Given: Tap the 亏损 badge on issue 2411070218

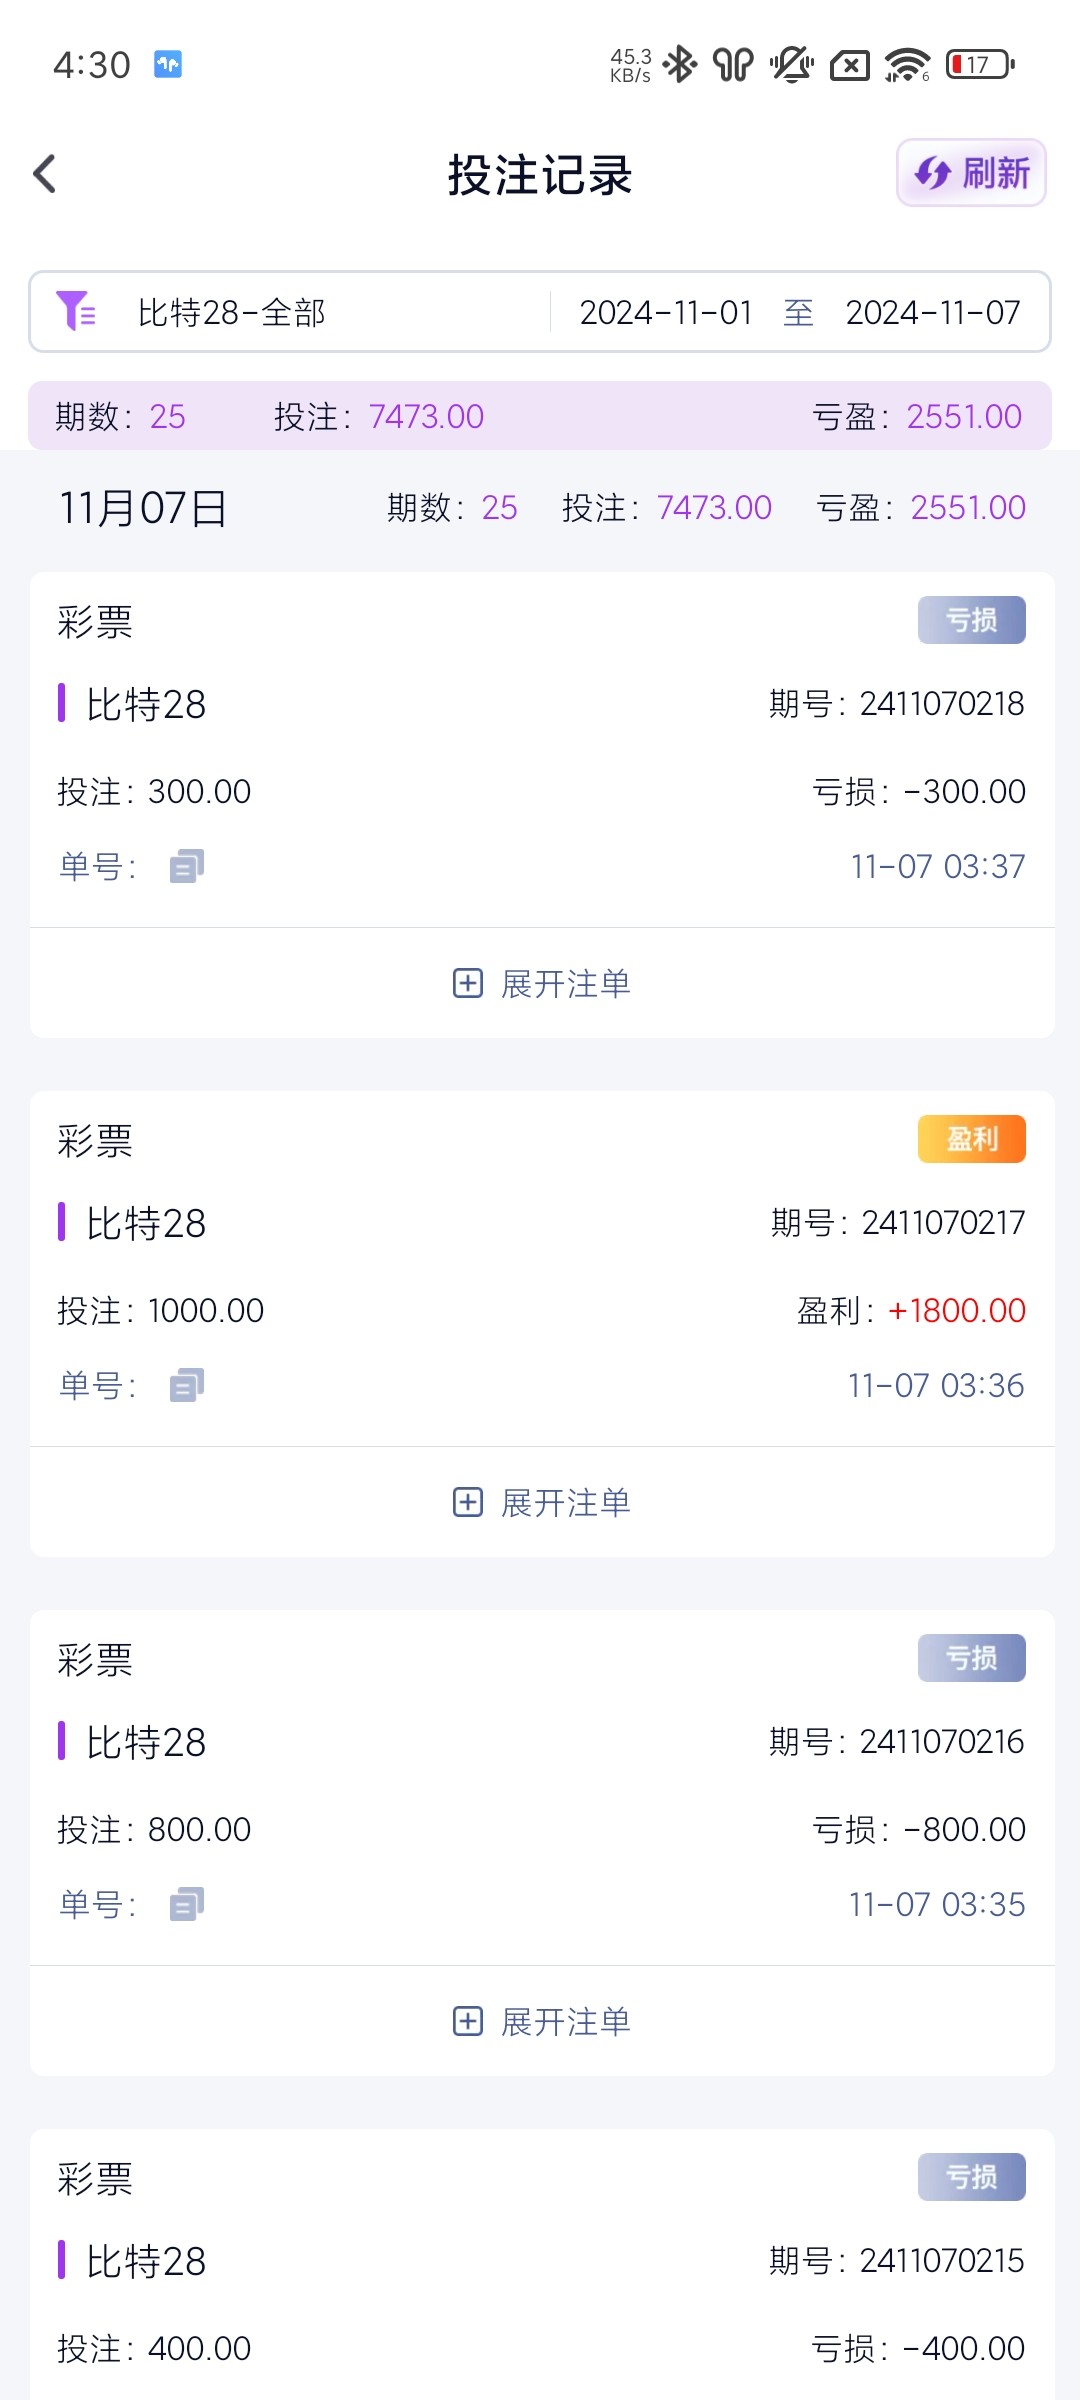Looking at the screenshot, I should tap(971, 620).
